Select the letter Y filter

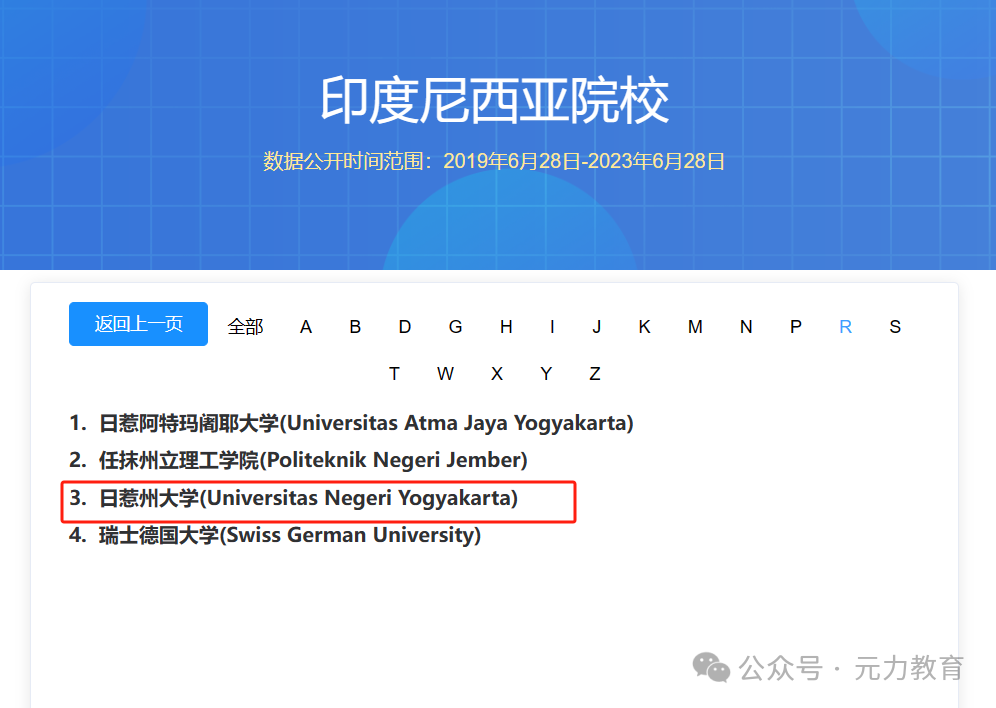(546, 373)
